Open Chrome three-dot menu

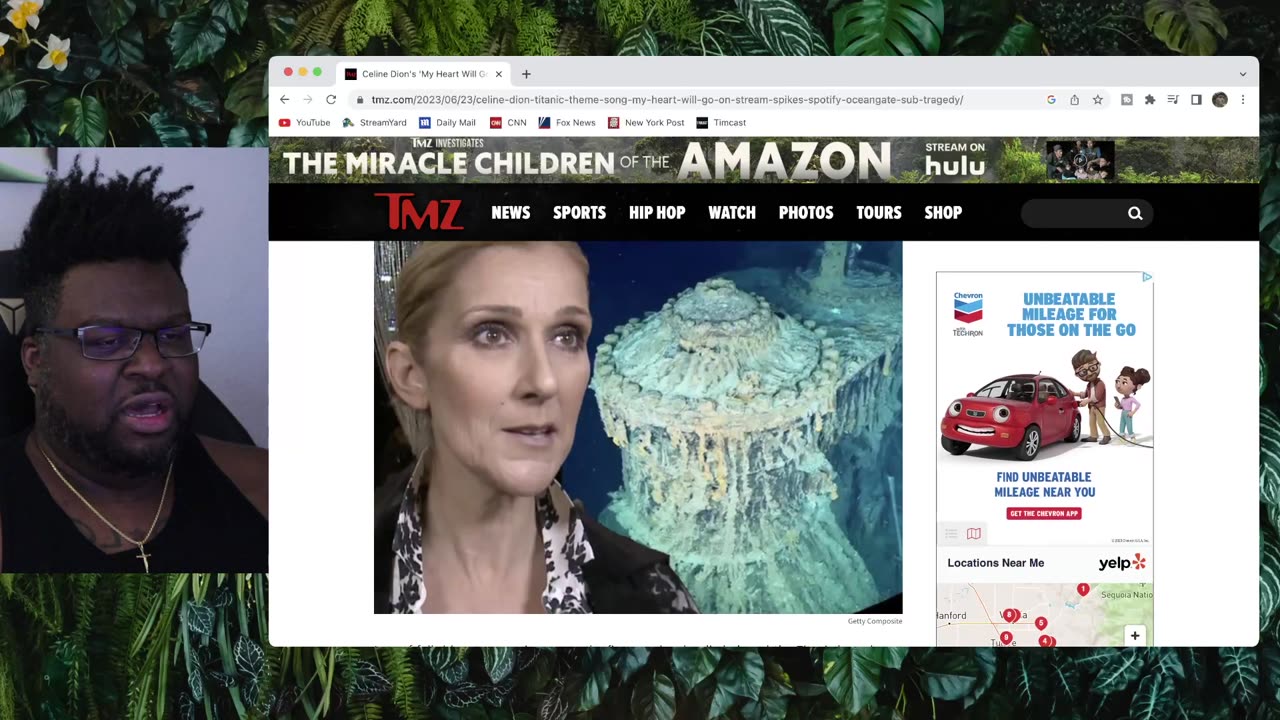pyautogui.click(x=1243, y=100)
